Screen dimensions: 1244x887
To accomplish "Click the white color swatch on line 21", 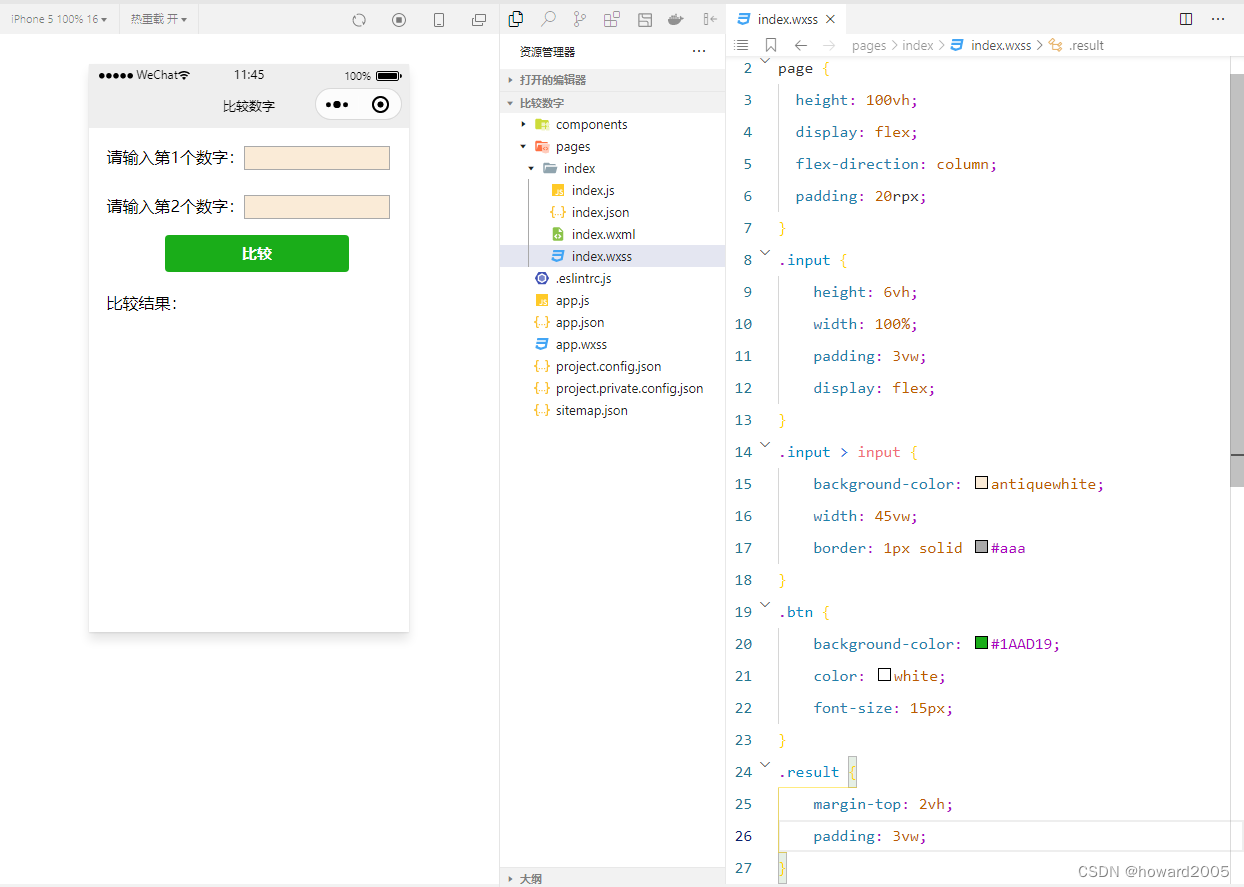I will click(884, 675).
